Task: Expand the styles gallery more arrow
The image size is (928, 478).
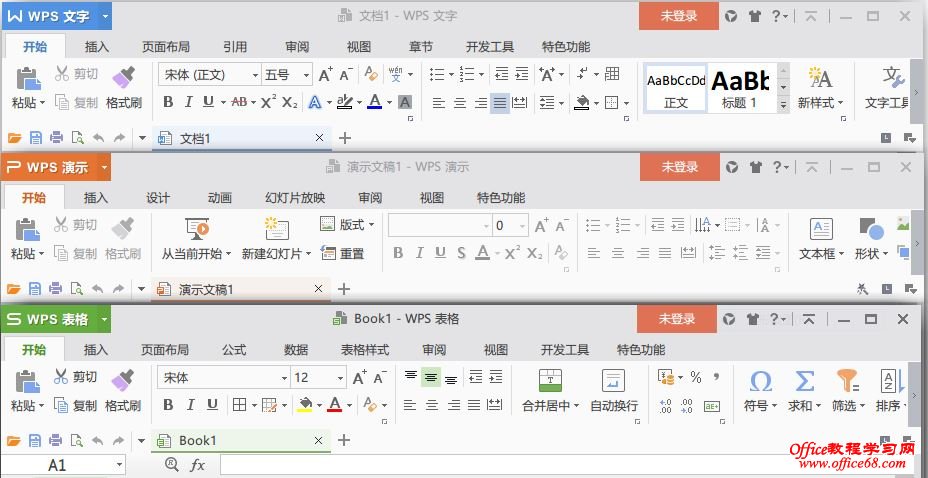Action: pyautogui.click(x=783, y=105)
